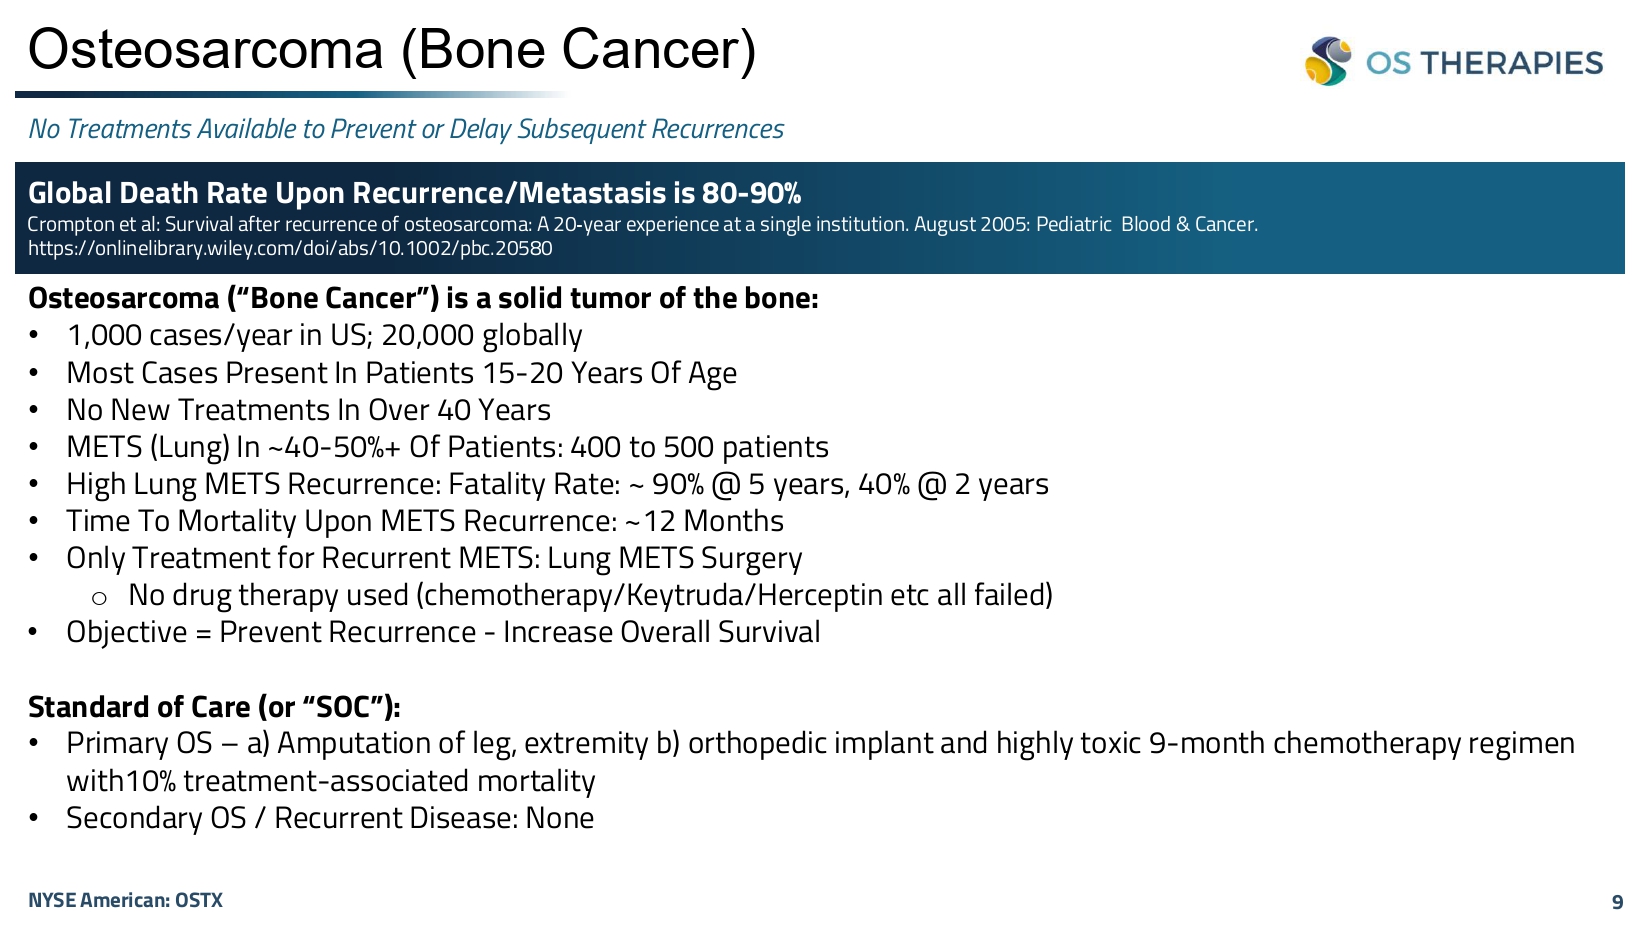
Task: Select the High Lung METS Recurrence fatality bullet
Action: (x=557, y=484)
